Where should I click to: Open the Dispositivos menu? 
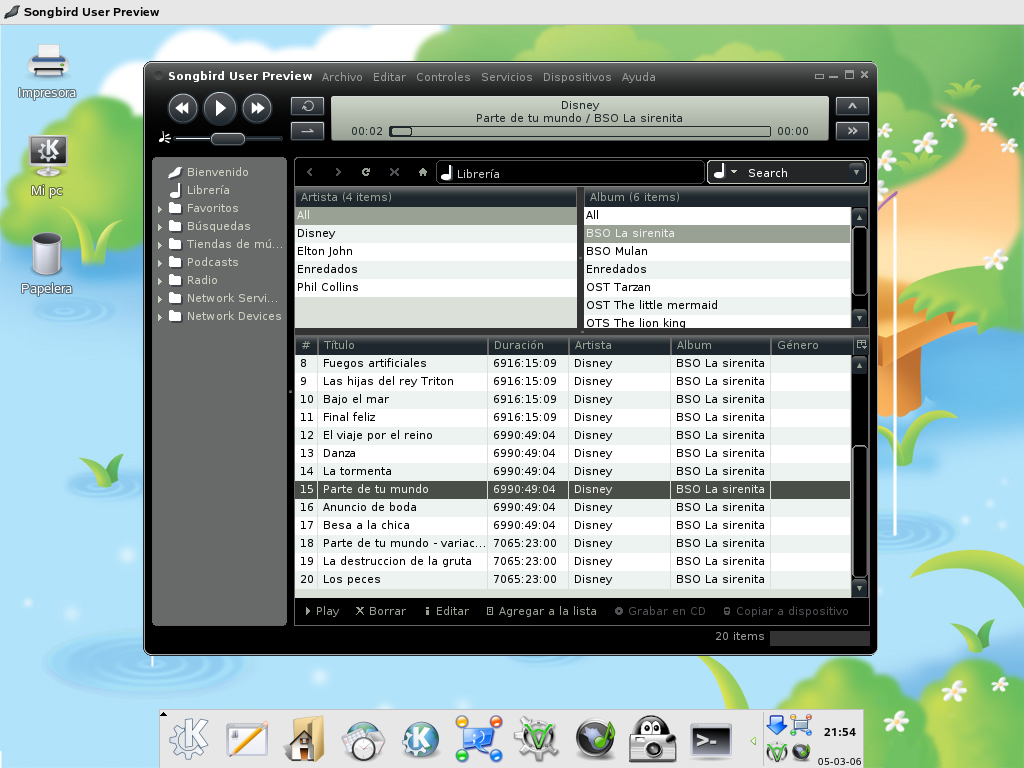click(577, 77)
